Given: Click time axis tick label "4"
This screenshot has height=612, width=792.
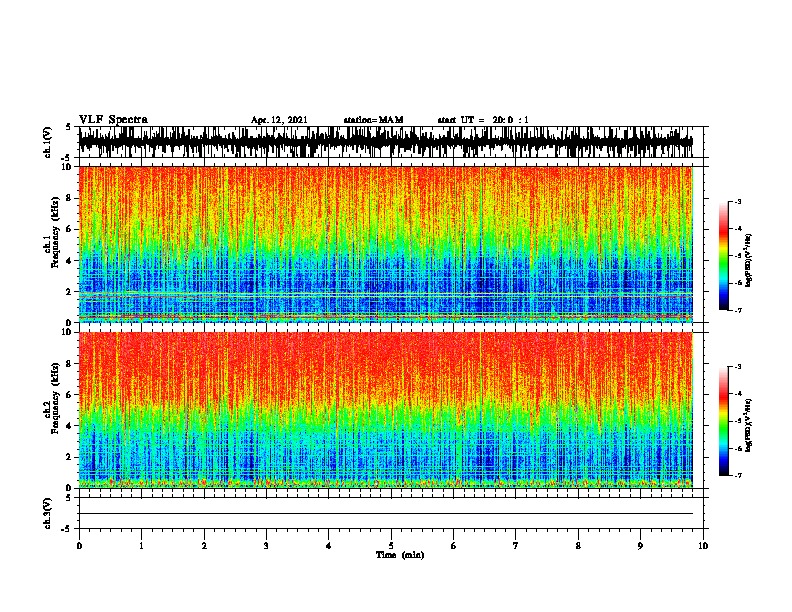Looking at the screenshot, I should pyautogui.click(x=329, y=546).
